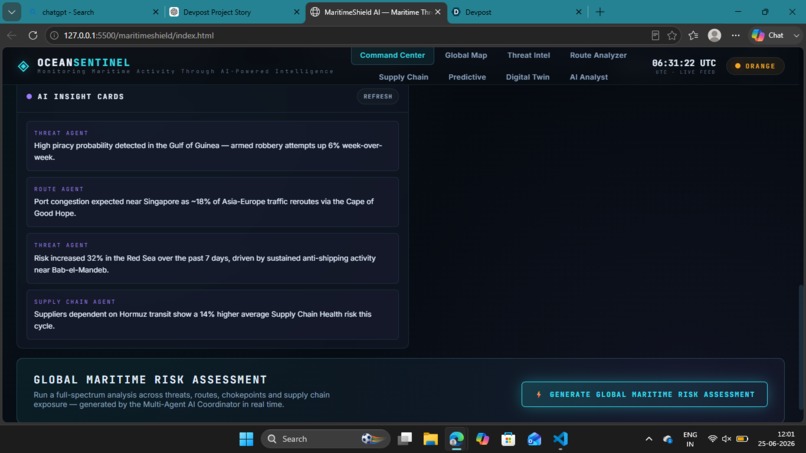Image resolution: width=806 pixels, height=453 pixels.
Task: Refresh the AI Insight Cards
Action: 378,97
